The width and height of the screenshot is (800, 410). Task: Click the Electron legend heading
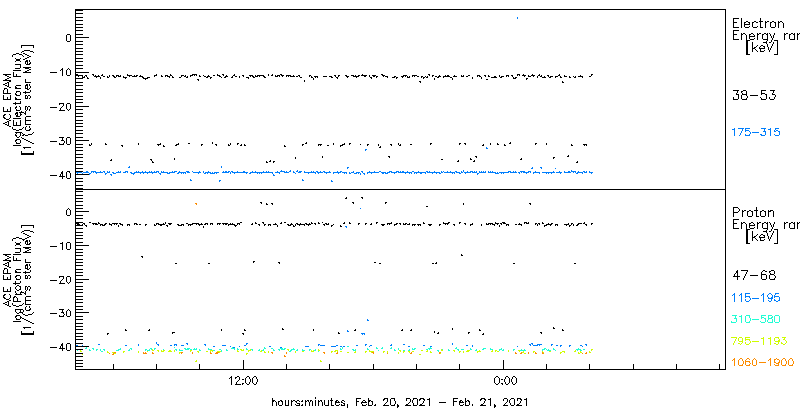pos(758,23)
